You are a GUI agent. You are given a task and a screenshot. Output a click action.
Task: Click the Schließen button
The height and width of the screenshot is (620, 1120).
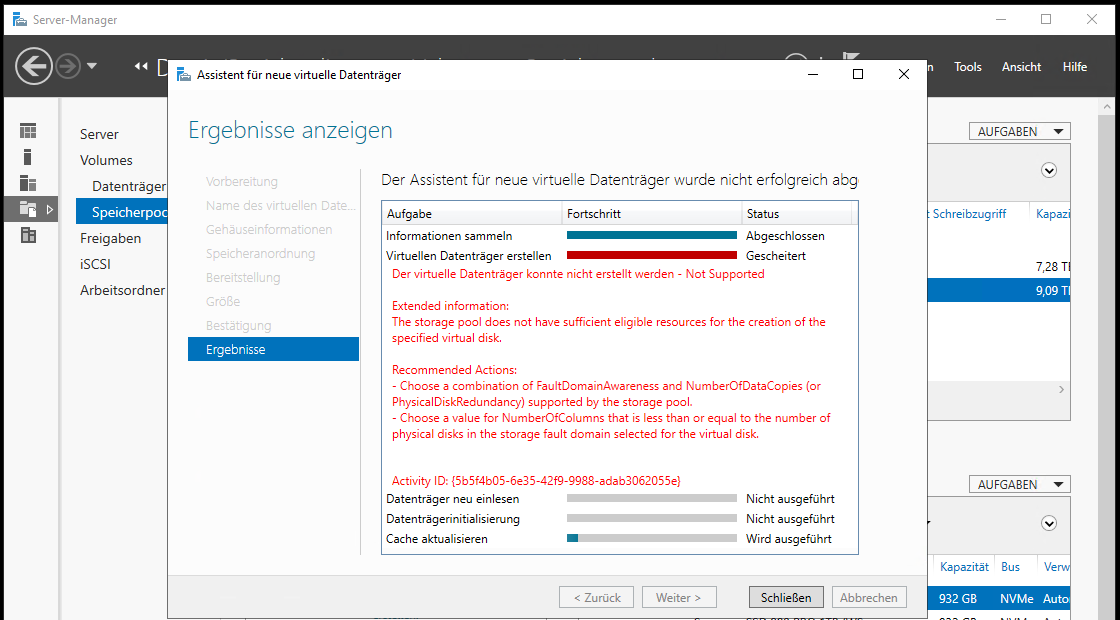[786, 597]
